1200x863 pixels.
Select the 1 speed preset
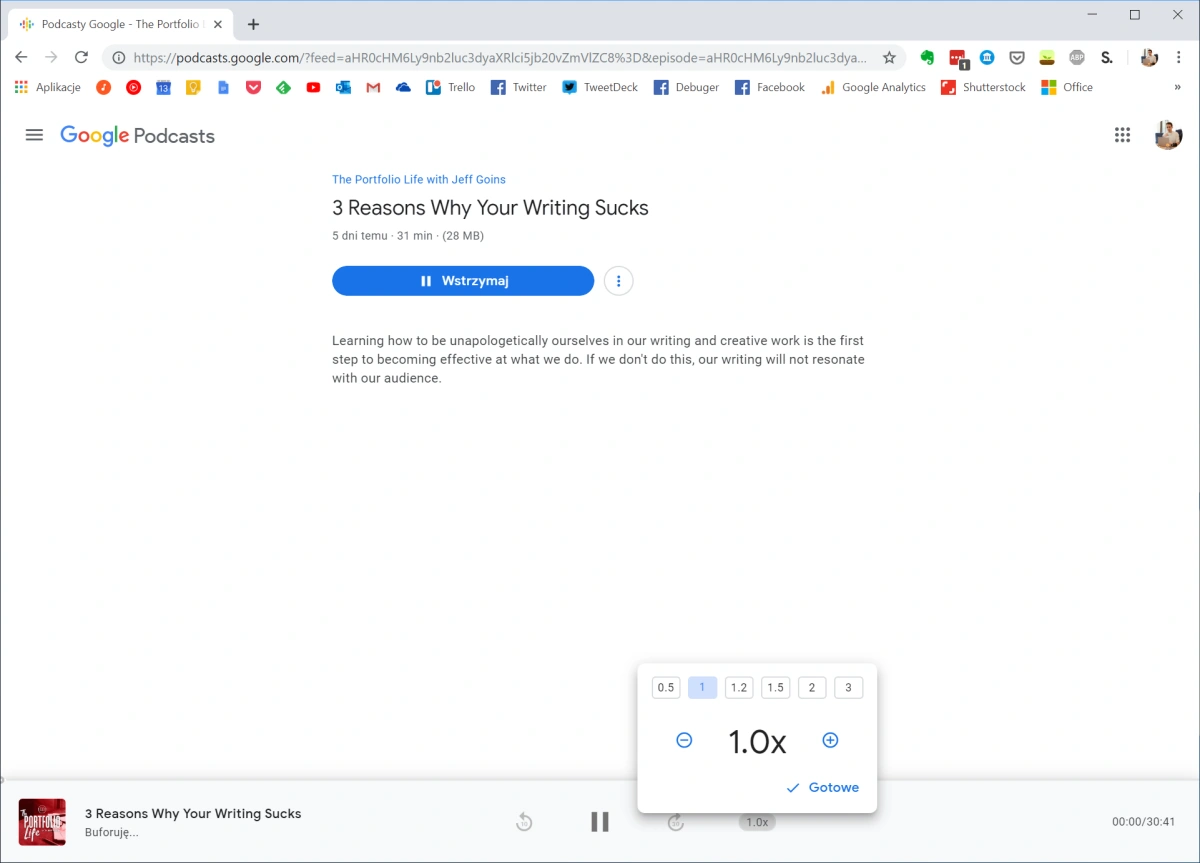(702, 687)
